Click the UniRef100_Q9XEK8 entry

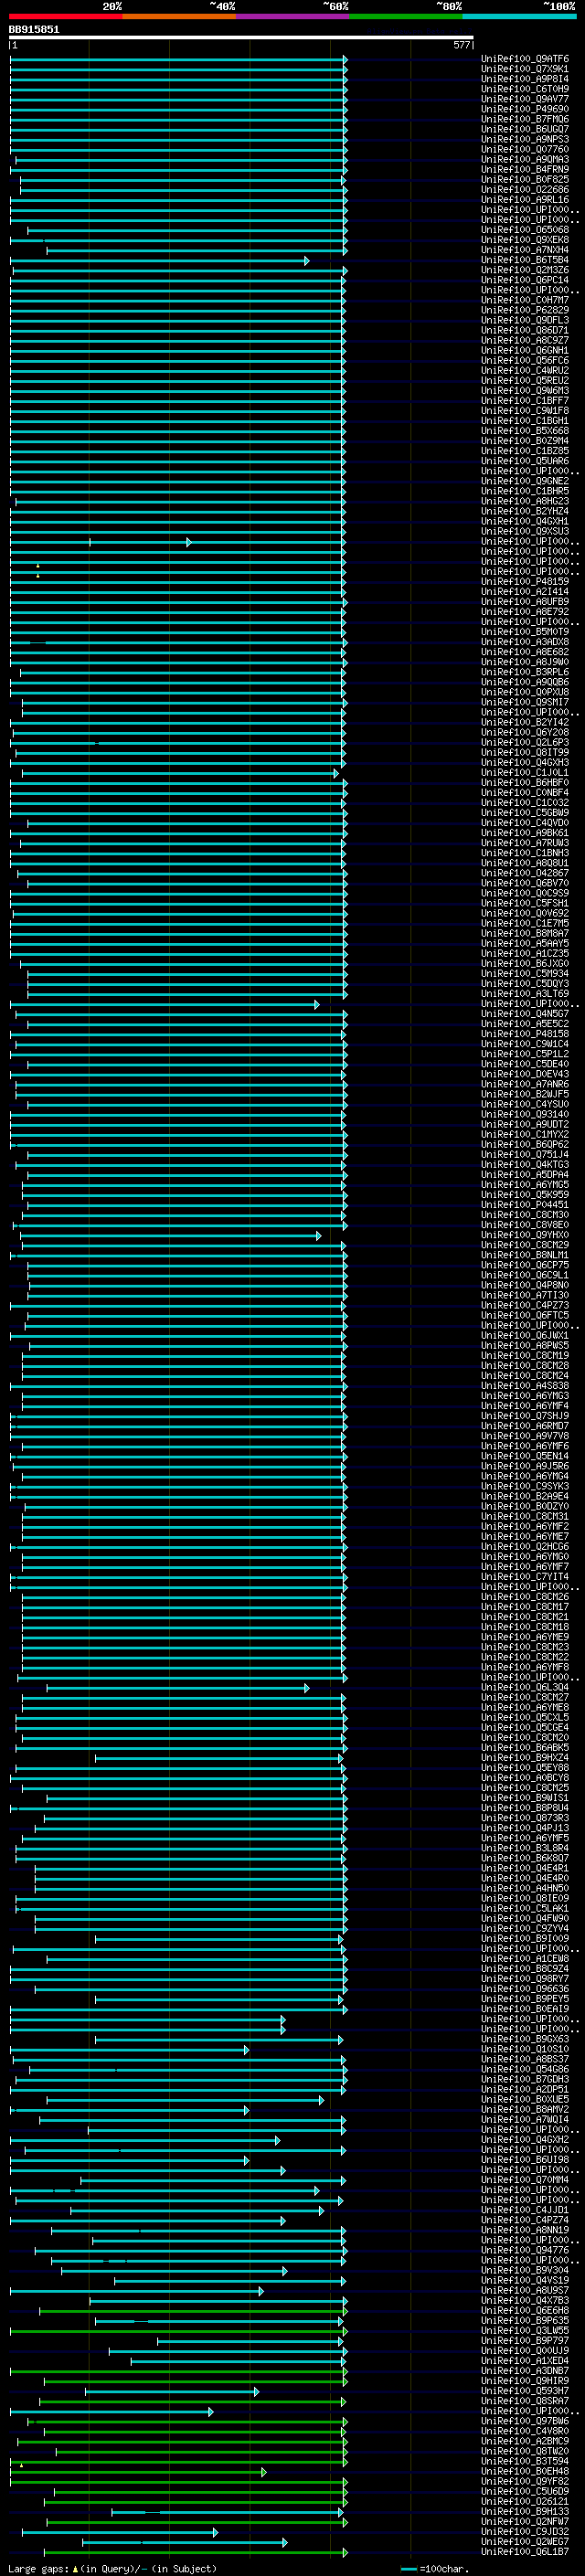click(x=525, y=240)
